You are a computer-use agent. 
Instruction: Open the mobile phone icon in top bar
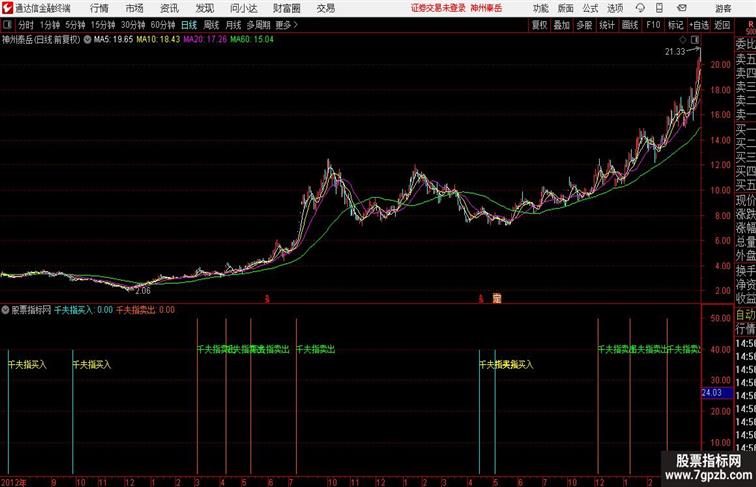click(x=659, y=8)
